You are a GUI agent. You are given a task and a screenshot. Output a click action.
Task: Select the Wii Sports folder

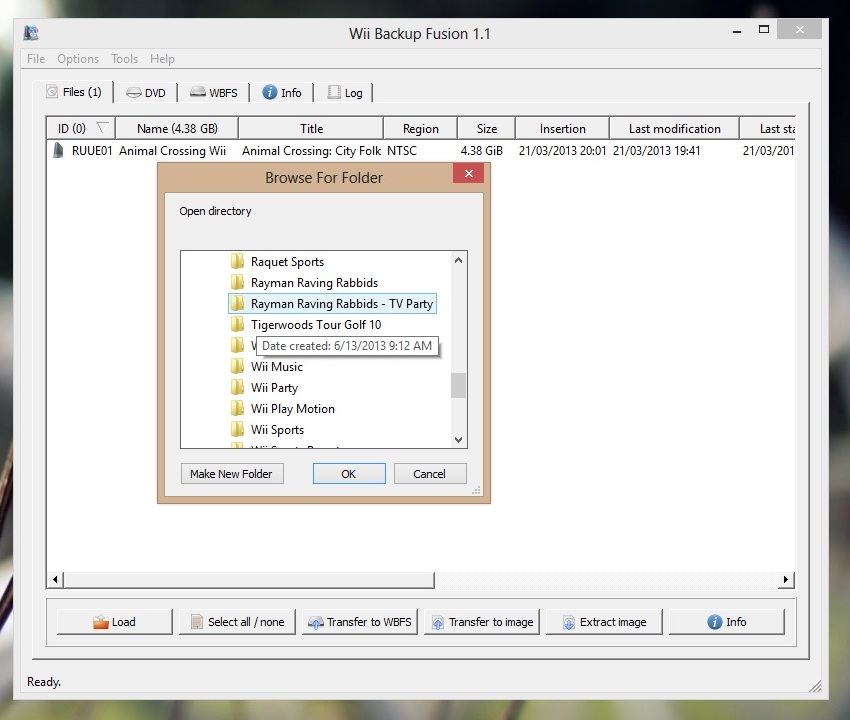click(x=277, y=430)
